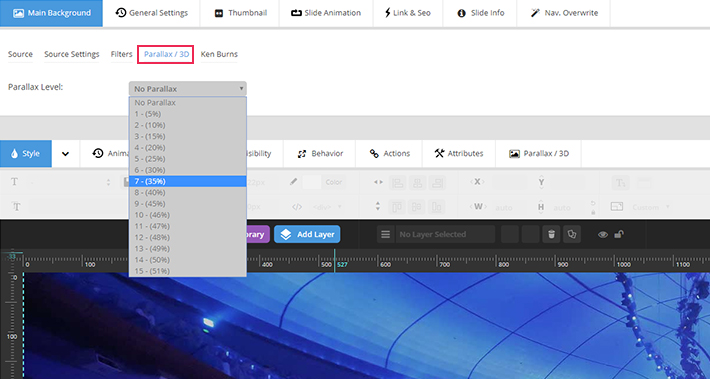Viewport: 710px width, 379px height.
Task: Delete layer with the trash icon
Action: pos(551,234)
